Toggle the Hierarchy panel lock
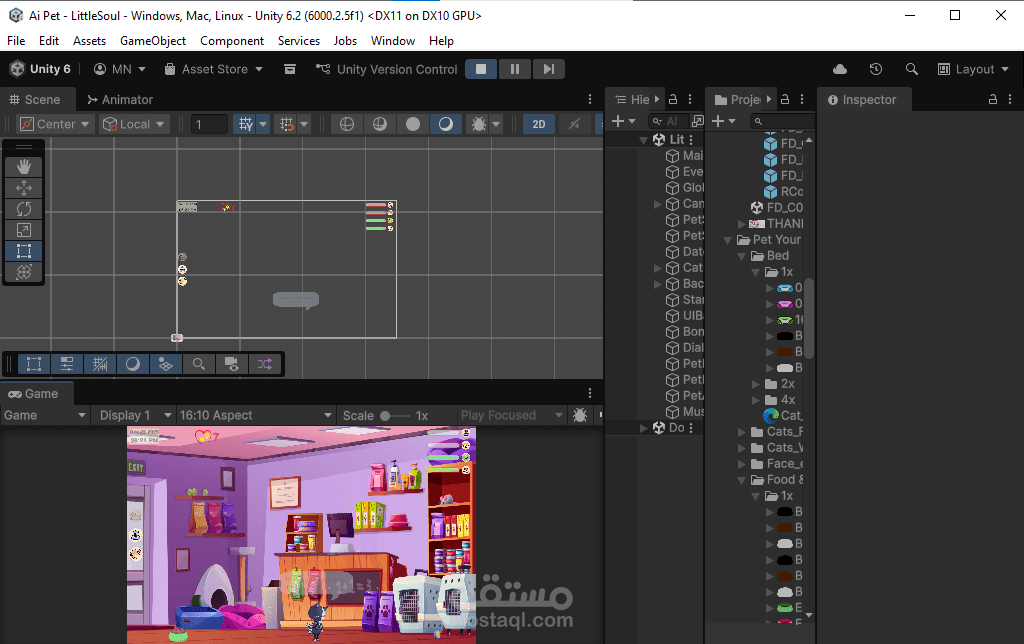1024x644 pixels. (x=673, y=100)
